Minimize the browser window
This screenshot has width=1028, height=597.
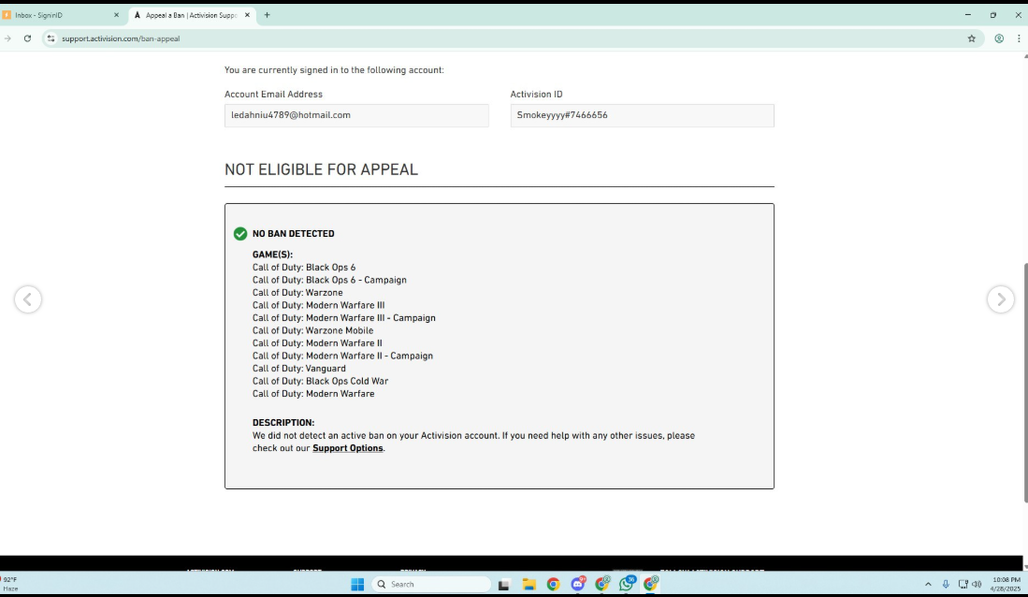click(x=968, y=15)
